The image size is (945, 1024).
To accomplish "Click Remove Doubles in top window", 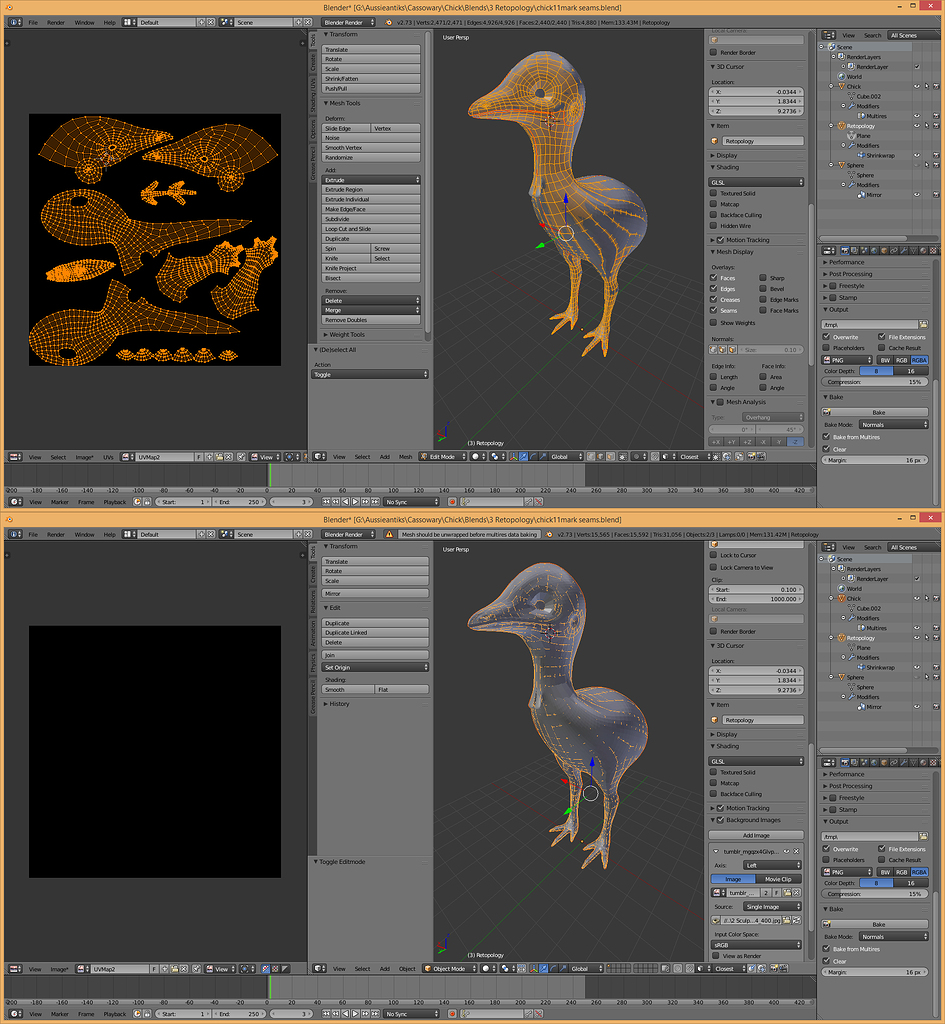I will 370,320.
